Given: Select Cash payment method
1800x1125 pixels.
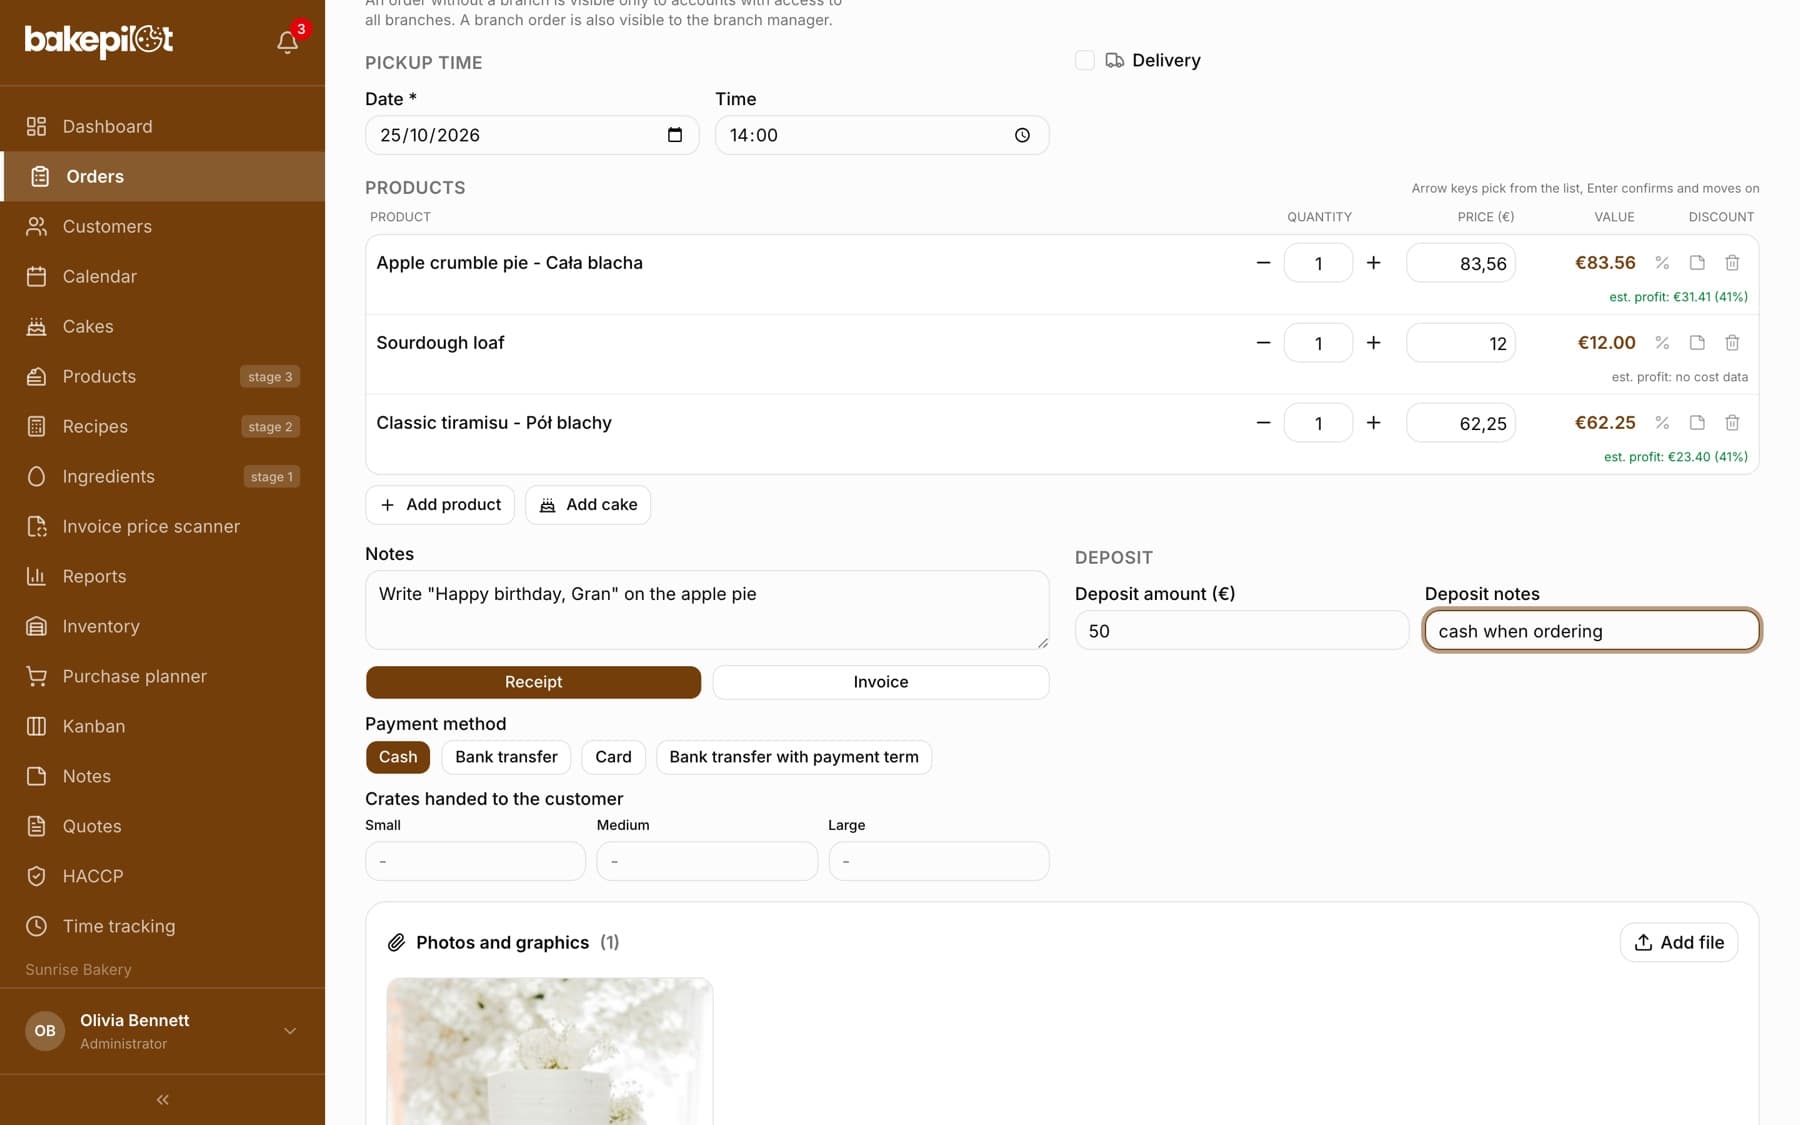Looking at the screenshot, I should (x=398, y=757).
